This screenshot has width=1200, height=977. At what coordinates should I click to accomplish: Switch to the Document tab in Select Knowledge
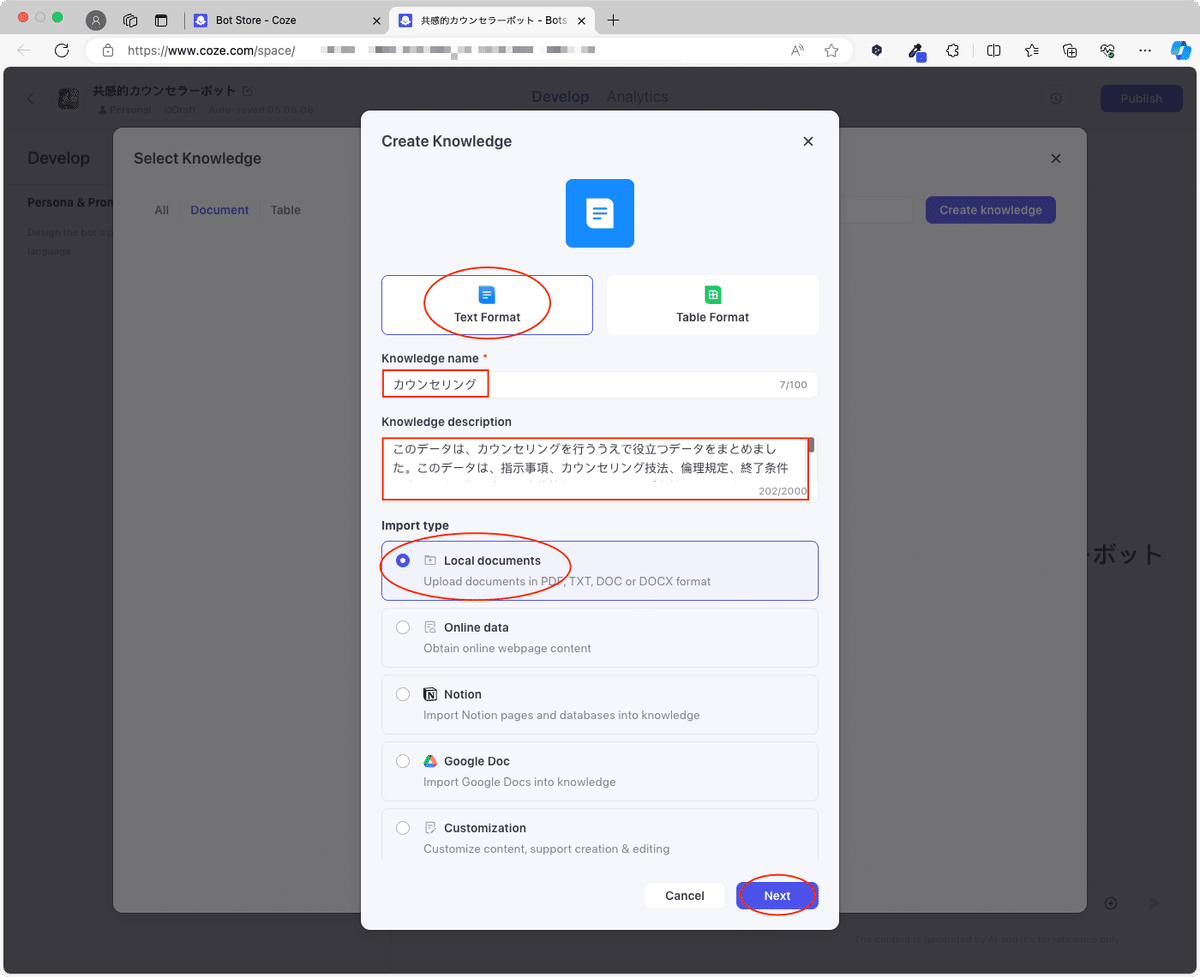click(x=219, y=210)
